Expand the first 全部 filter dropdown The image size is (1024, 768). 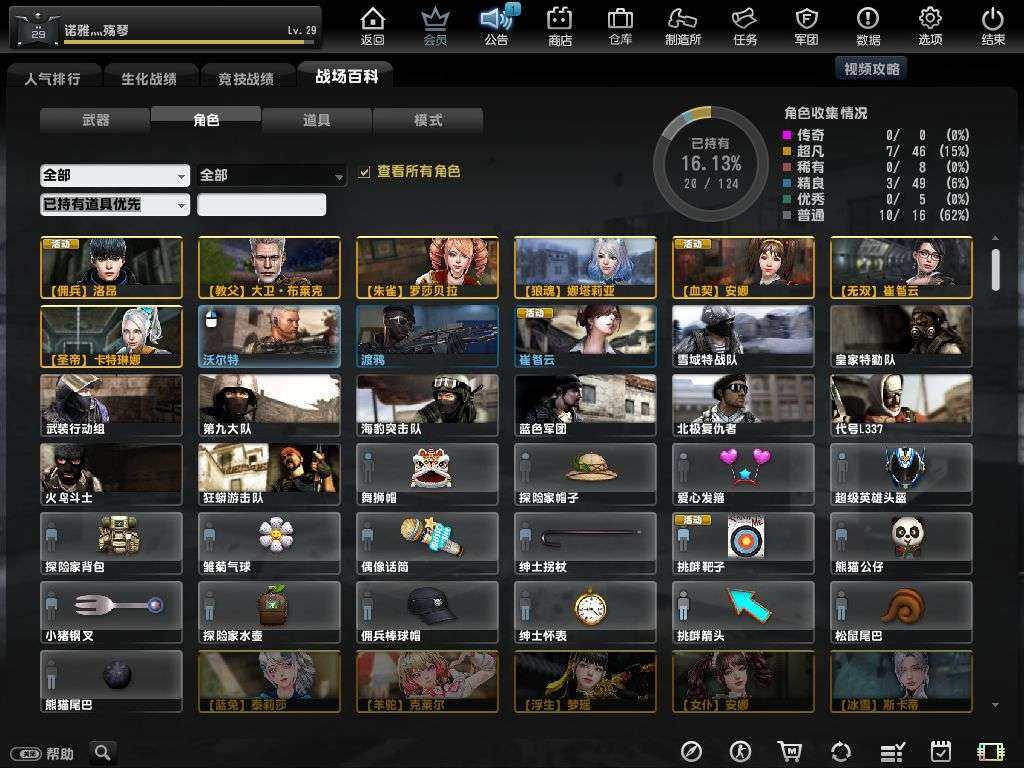coord(114,175)
